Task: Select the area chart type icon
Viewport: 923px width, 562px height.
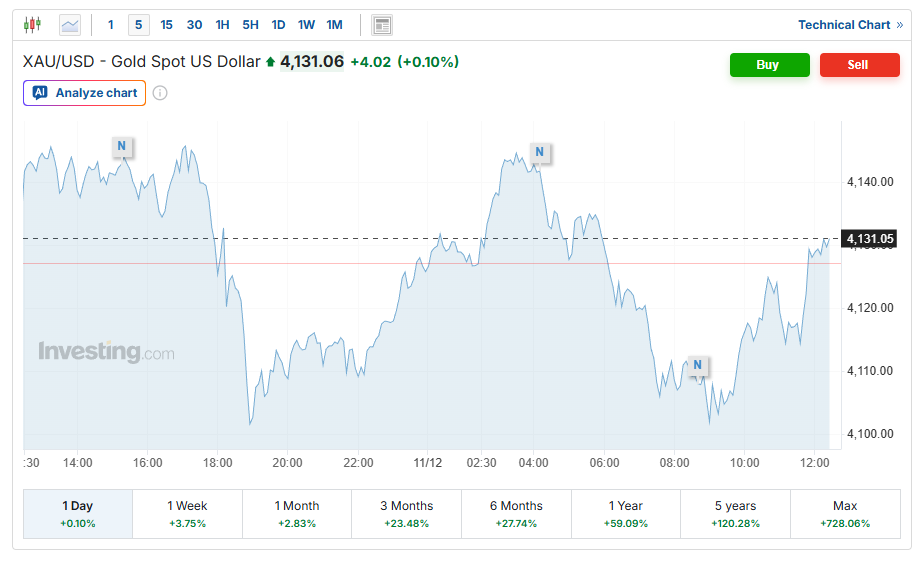Action: pos(70,25)
